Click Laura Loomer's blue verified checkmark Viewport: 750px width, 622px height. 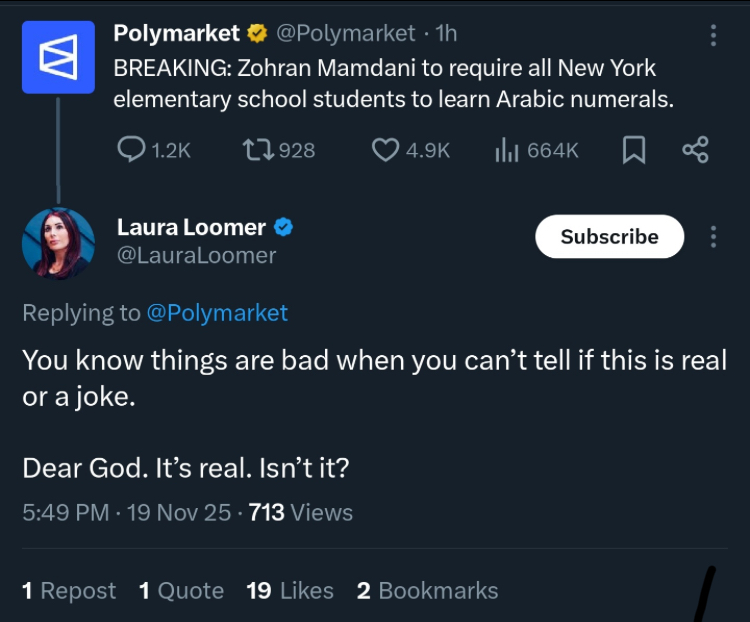[x=283, y=228]
